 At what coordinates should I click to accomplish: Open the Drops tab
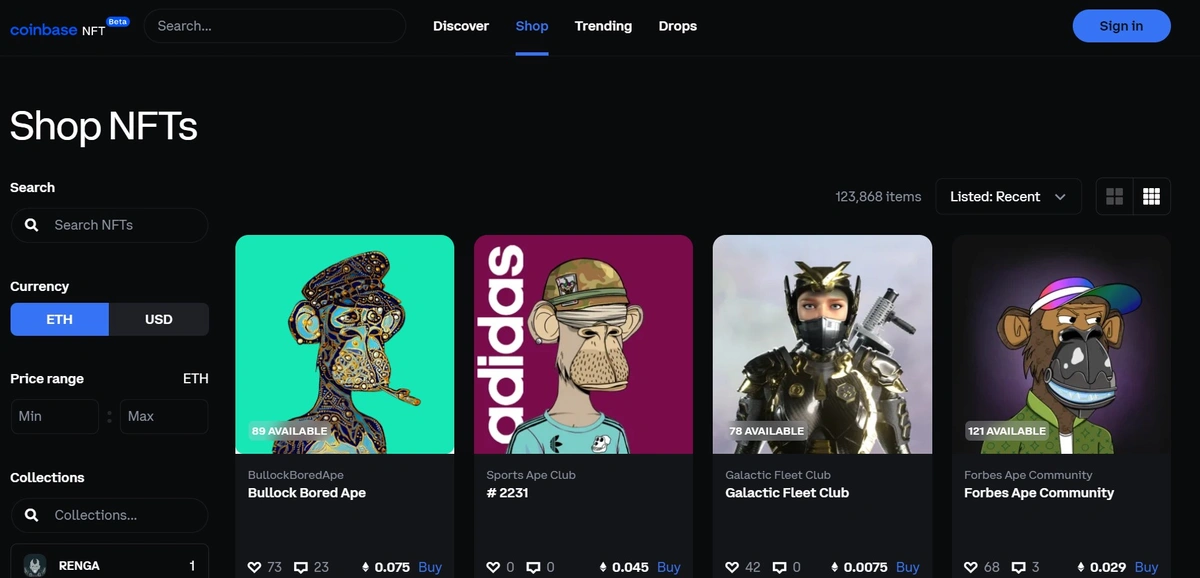point(678,26)
